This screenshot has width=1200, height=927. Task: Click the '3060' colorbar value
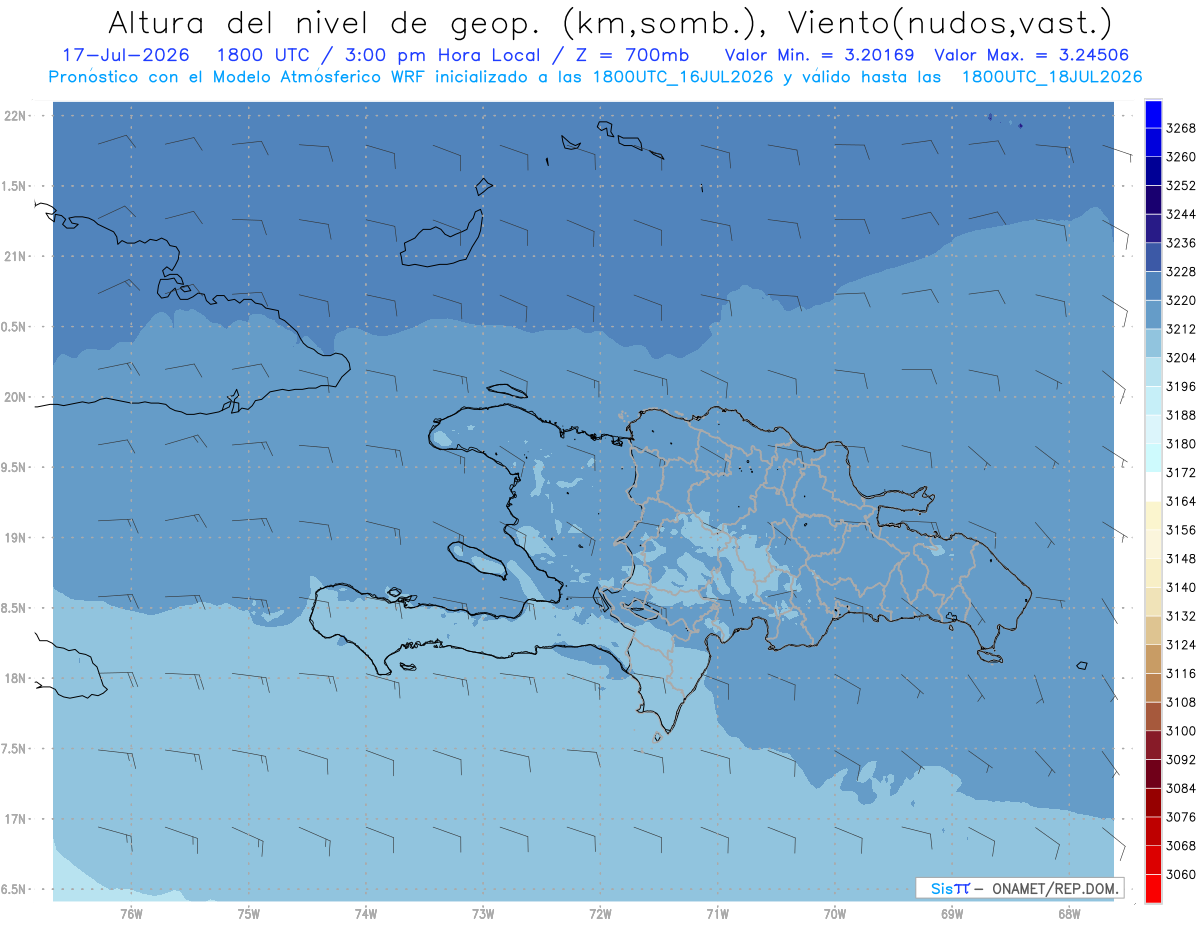1181,874
